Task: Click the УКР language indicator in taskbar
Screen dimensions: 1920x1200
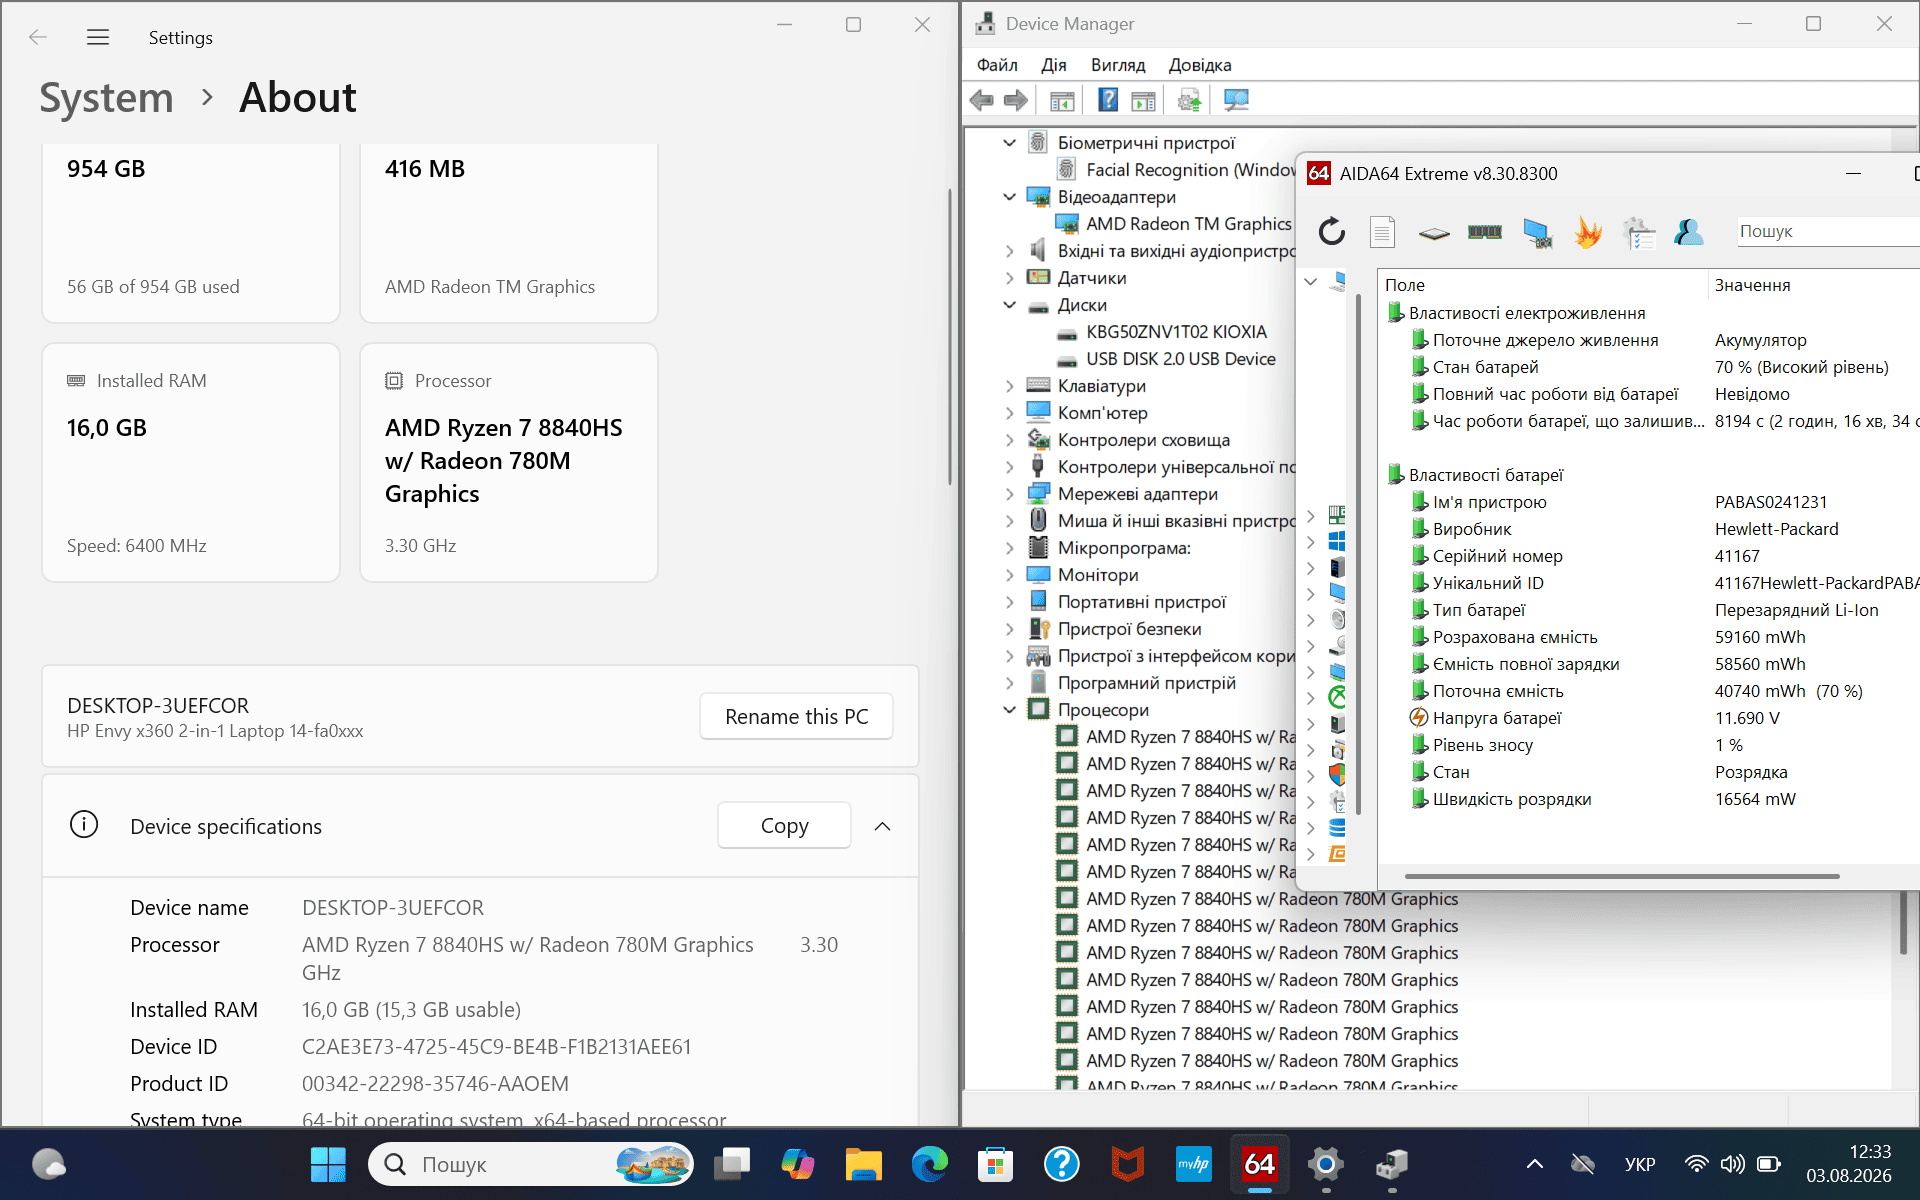Action: [1640, 1164]
